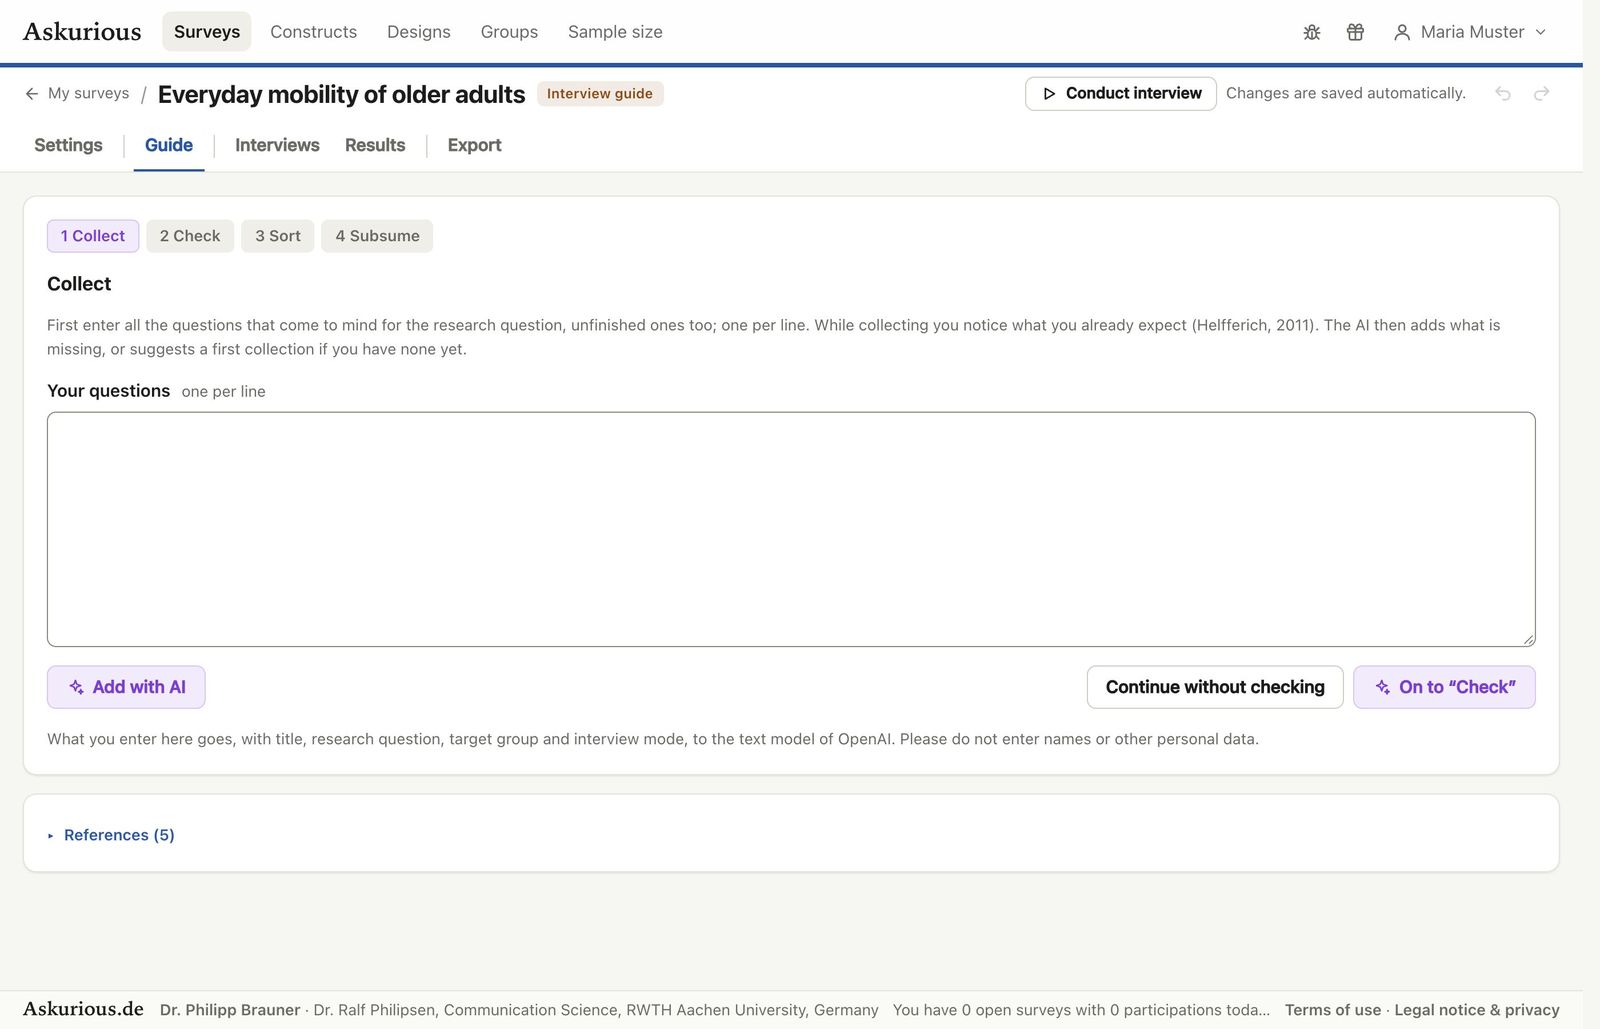Screen dimensions: 1600x1029
Task: Switch to the Settings tab
Action: tap(68, 145)
